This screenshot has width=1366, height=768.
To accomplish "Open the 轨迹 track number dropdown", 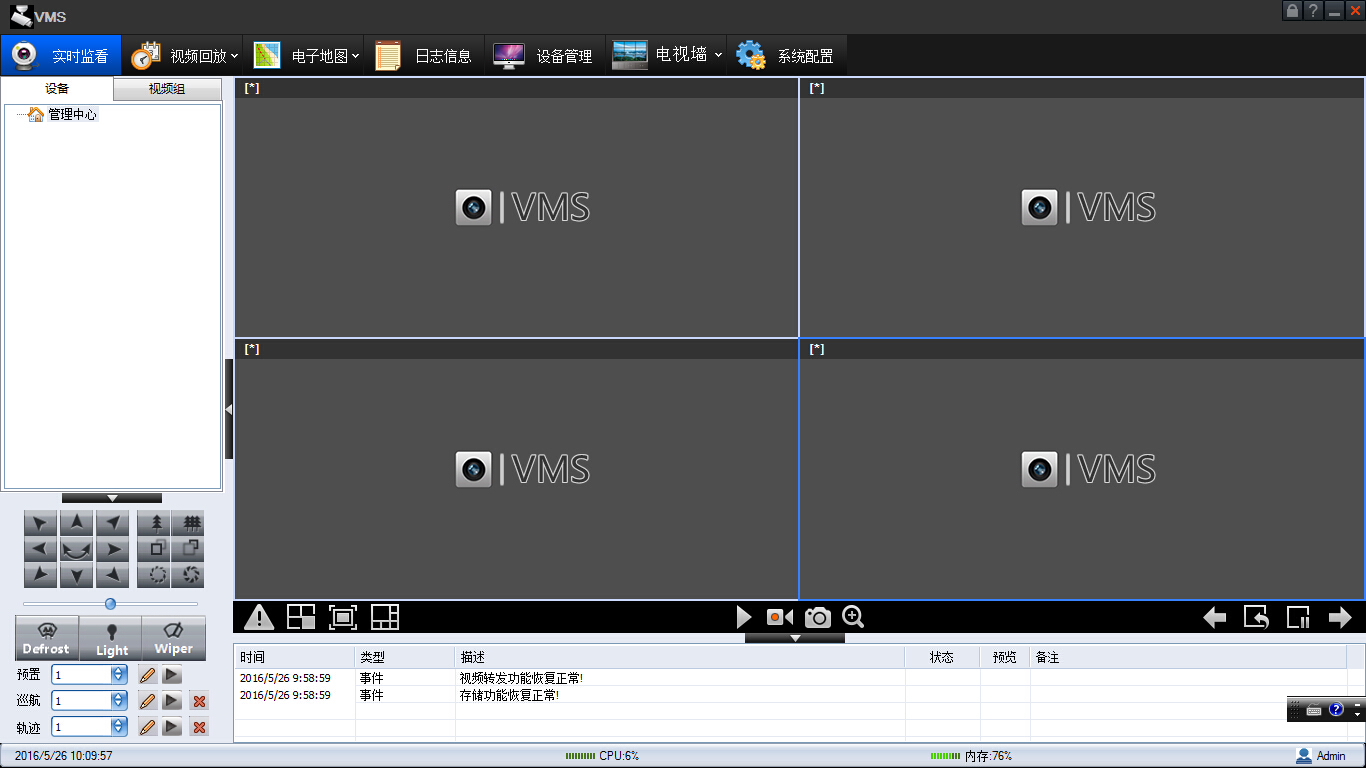I will [119, 727].
